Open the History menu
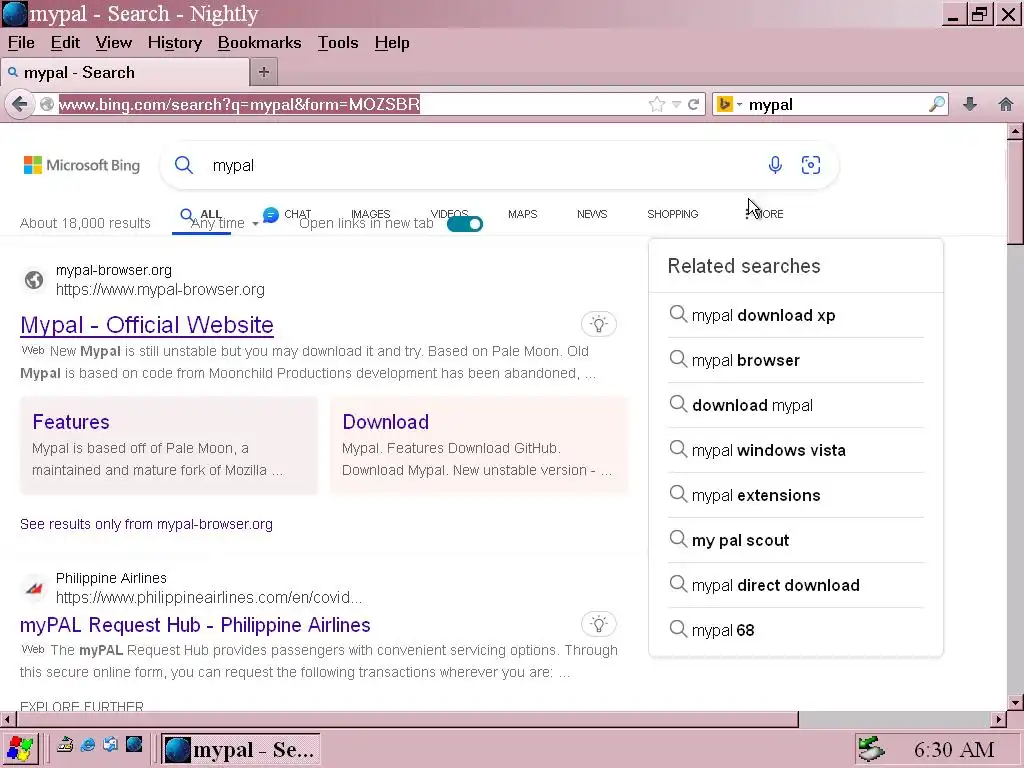The width and height of the screenshot is (1024, 768). [x=174, y=42]
